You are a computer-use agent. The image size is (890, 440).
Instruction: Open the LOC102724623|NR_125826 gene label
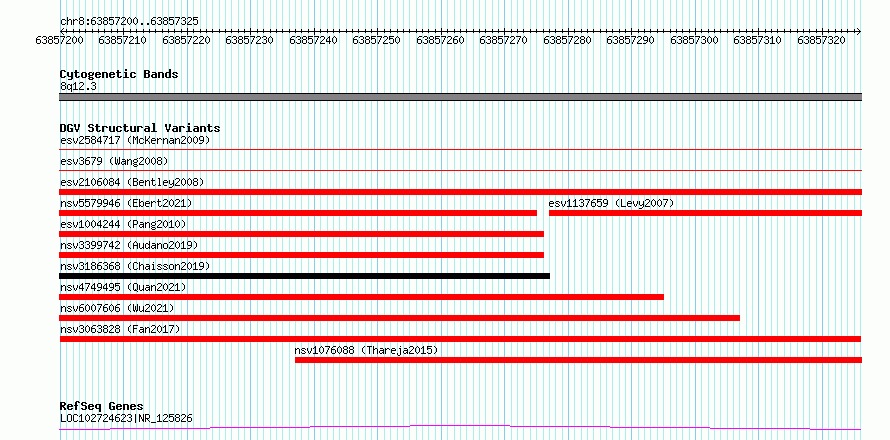(x=126, y=418)
